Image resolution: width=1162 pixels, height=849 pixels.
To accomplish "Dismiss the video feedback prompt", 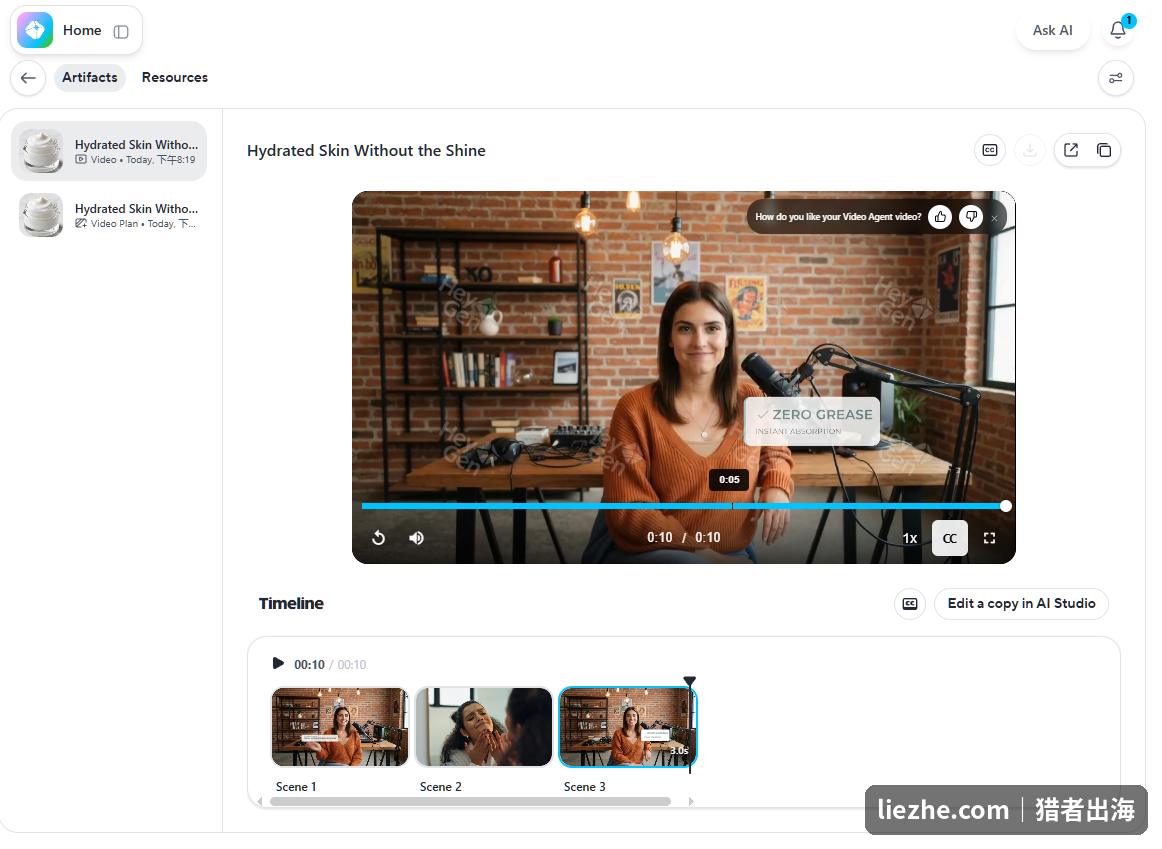I will coord(995,218).
